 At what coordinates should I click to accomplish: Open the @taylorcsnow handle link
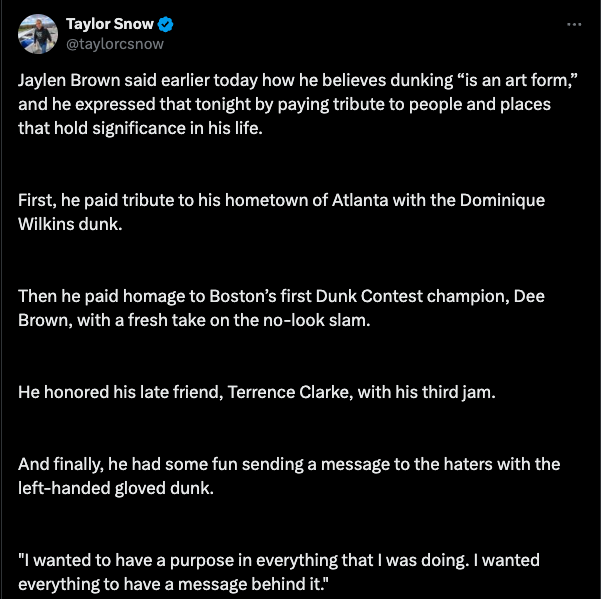[115, 43]
